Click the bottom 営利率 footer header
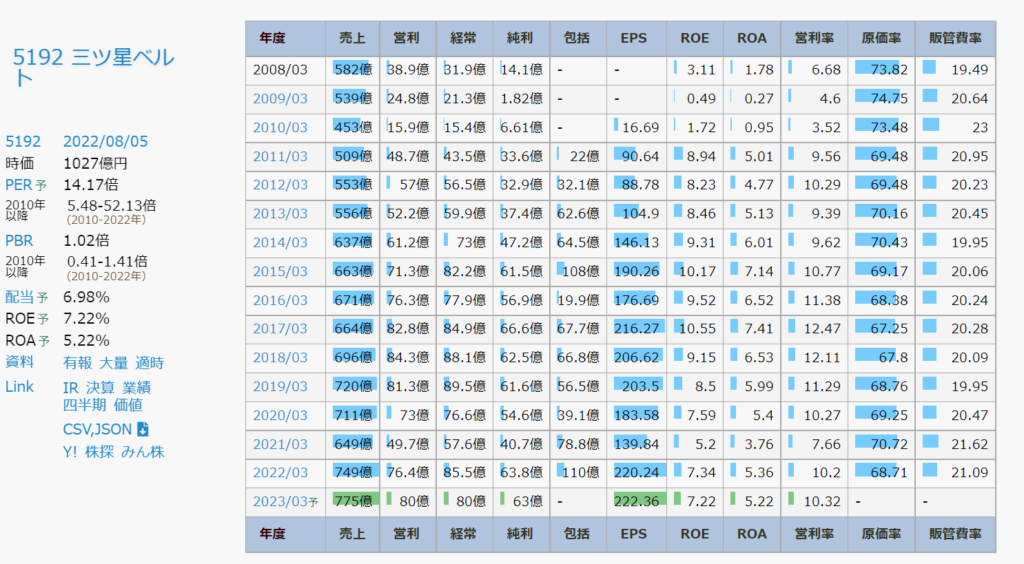This screenshot has height=564, width=1024. tap(814, 534)
